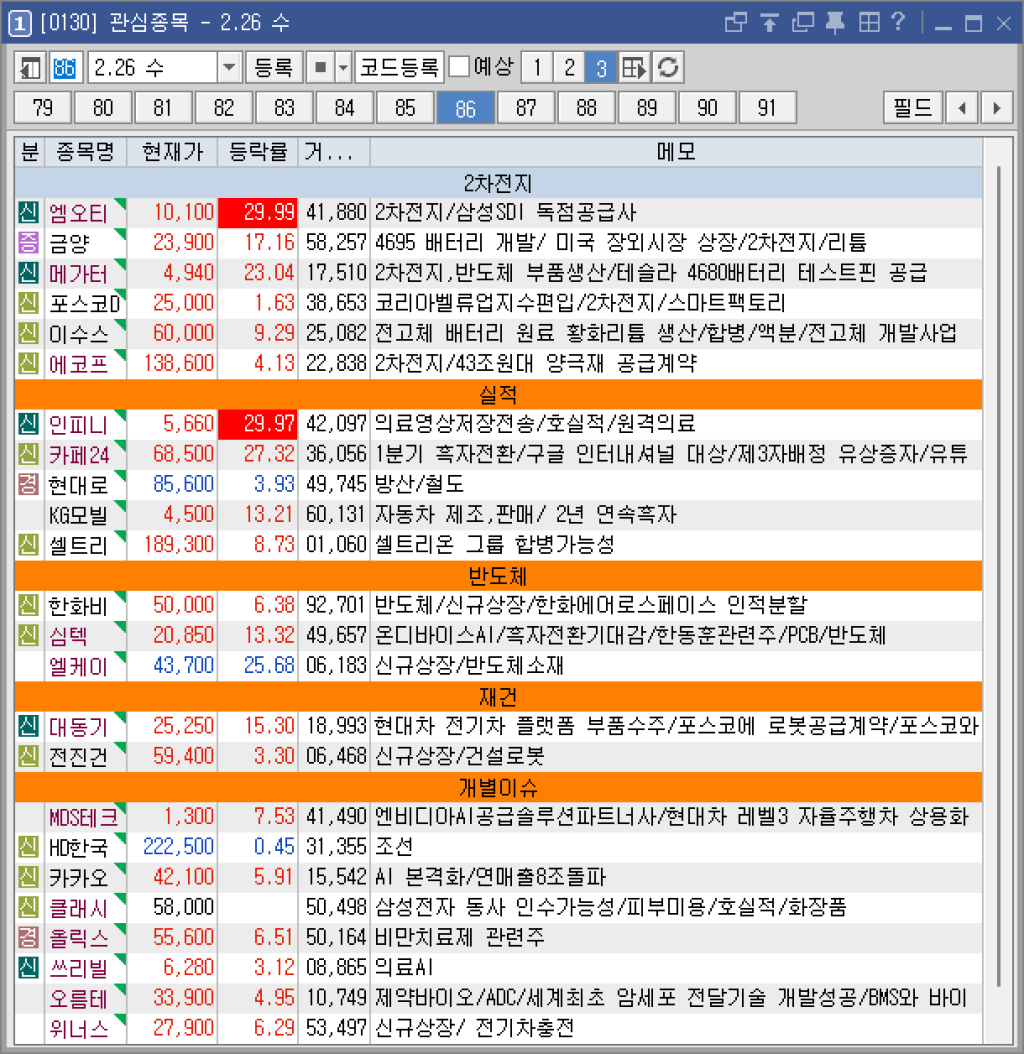Click the window number 1 icon in title bar
This screenshot has width=1024, height=1054.
pyautogui.click(x=19, y=24)
